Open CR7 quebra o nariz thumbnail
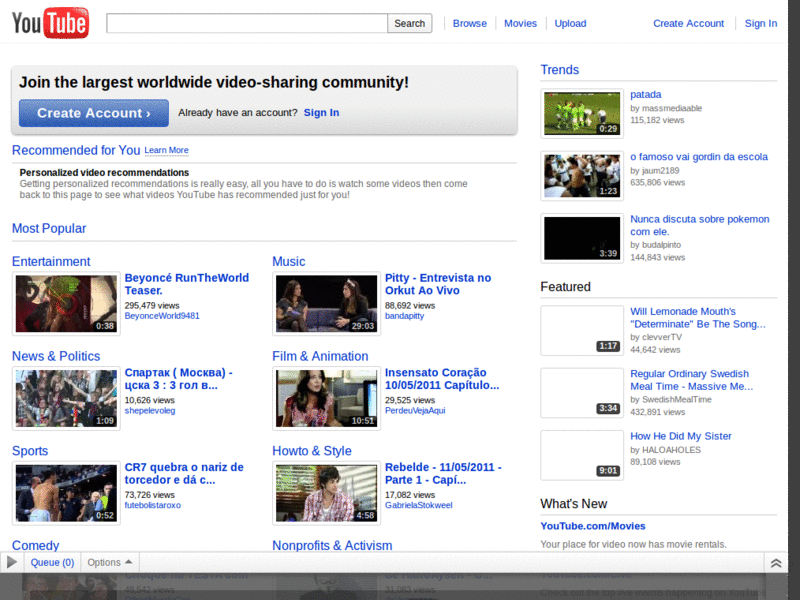This screenshot has height=600, width=800. 66,493
